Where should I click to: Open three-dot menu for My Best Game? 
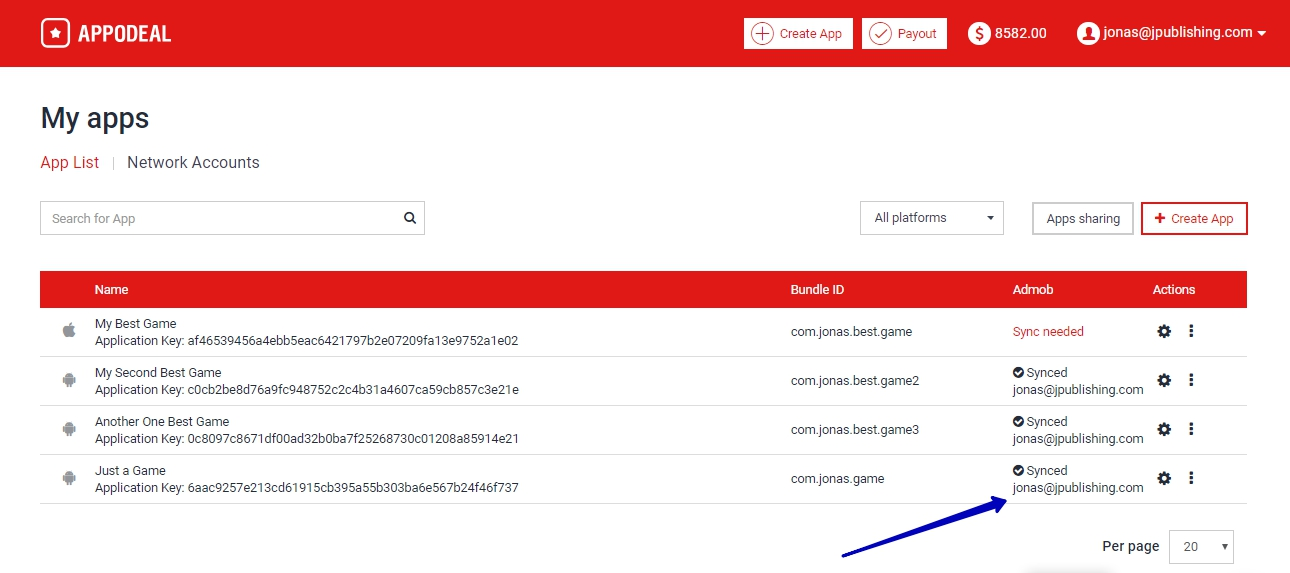1191,331
